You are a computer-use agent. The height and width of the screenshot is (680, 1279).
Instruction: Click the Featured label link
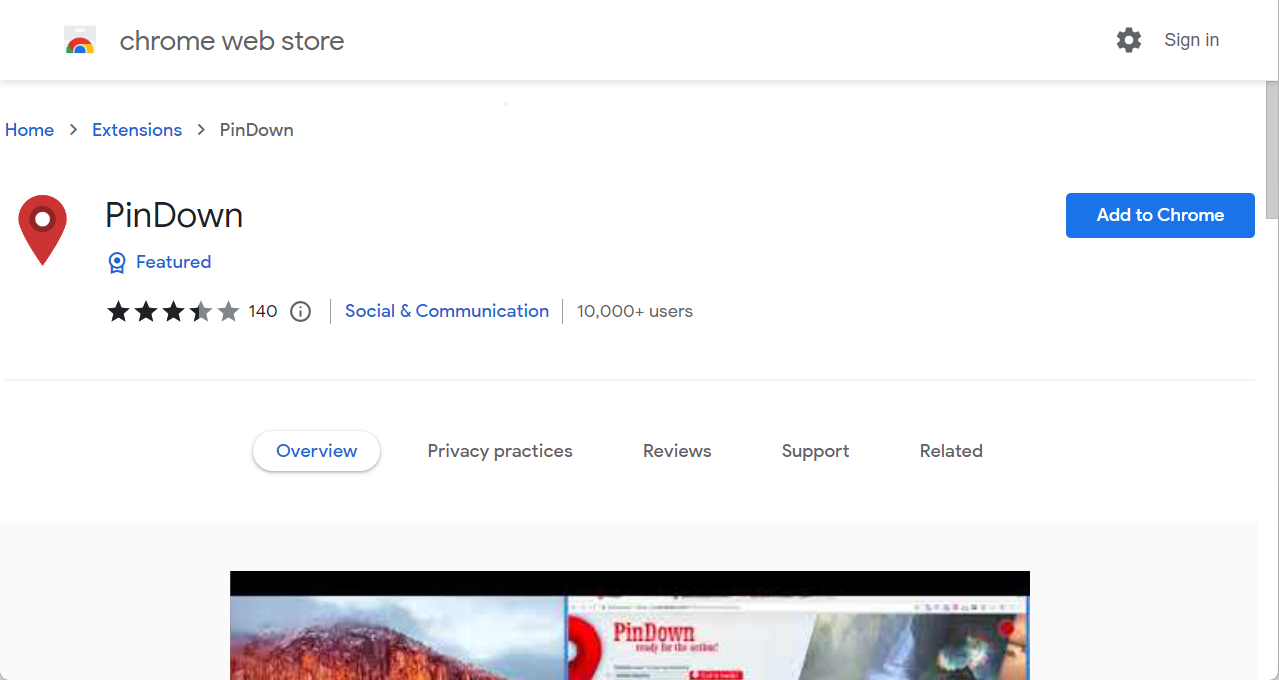173,262
